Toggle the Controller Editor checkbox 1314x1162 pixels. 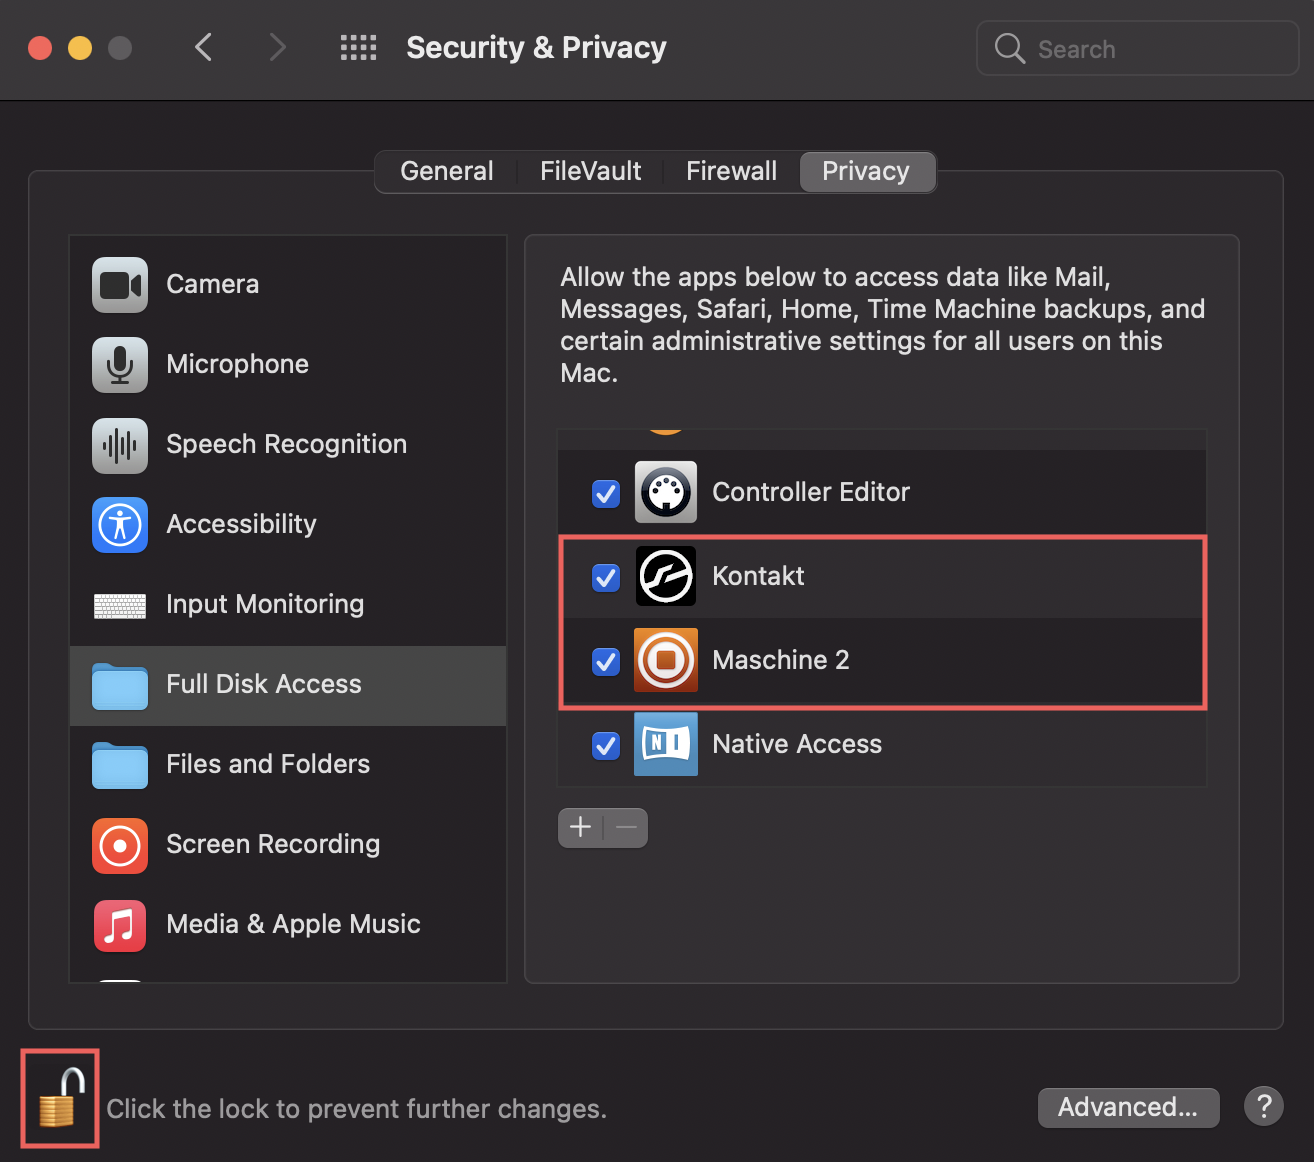coord(606,494)
